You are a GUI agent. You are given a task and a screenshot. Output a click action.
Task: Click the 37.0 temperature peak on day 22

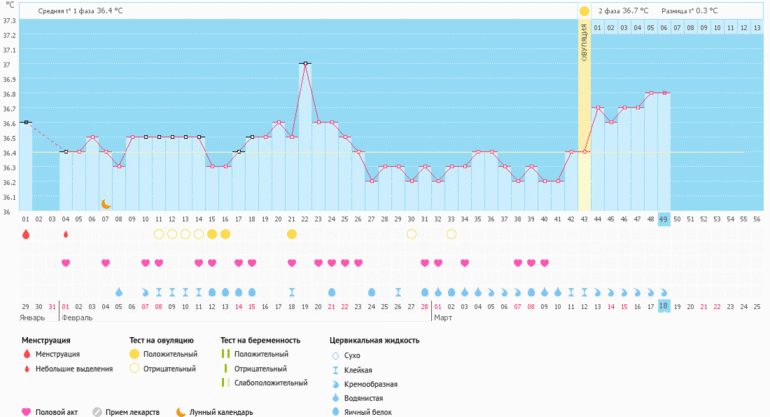pos(305,64)
